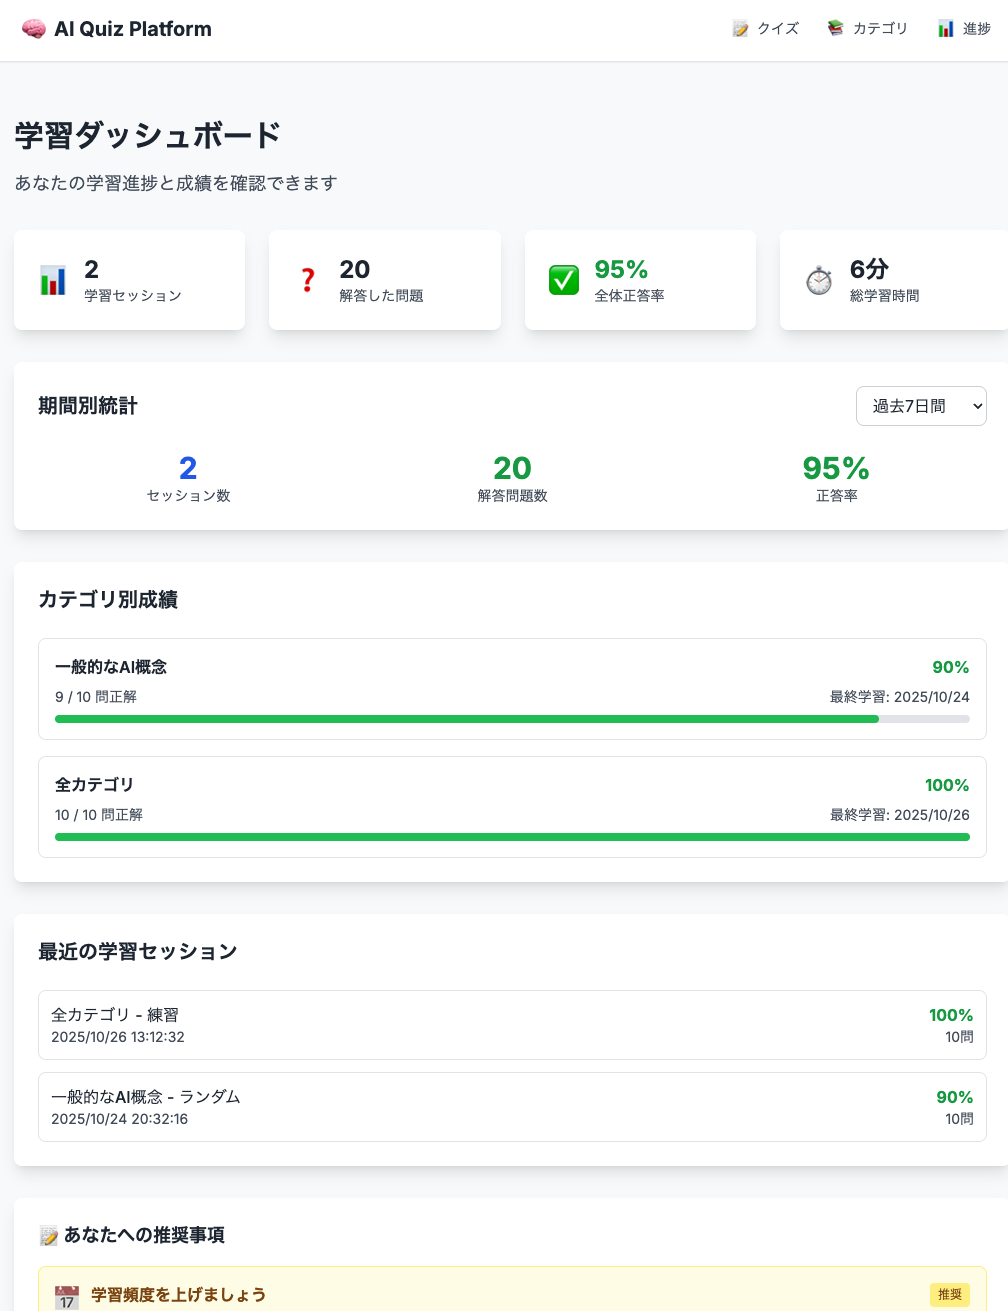1008x1311 pixels.
Task: Click the 全カテゴリ progress bar
Action: (512, 837)
